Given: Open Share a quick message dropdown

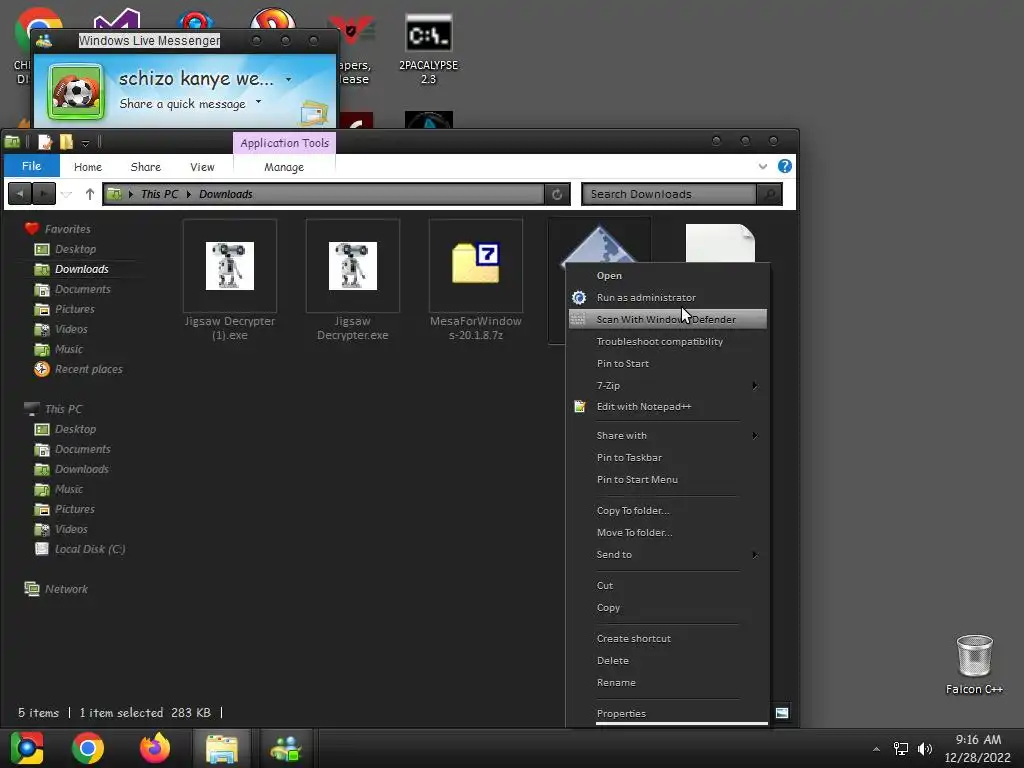Looking at the screenshot, I should 258,102.
